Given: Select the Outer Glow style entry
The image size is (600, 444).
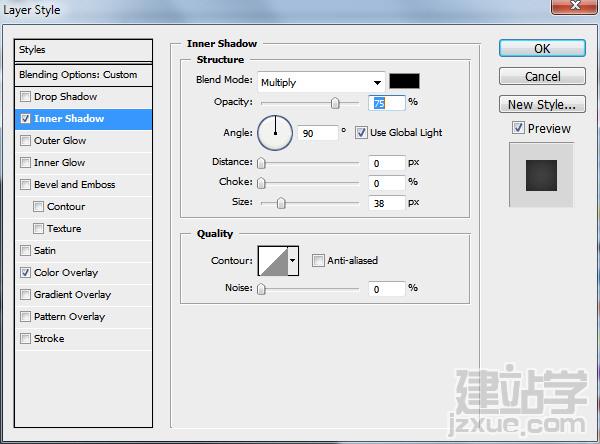Looking at the screenshot, I should 60,140.
